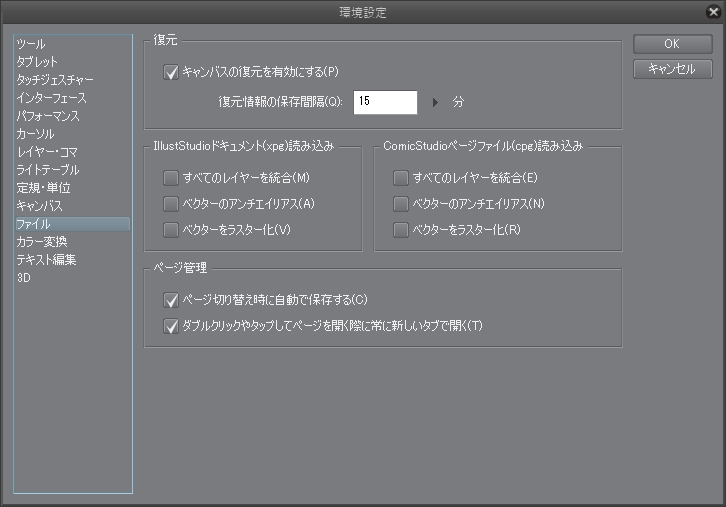The width and height of the screenshot is (726, 507).
Task: Open the タブレット settings category
Action: pos(37,63)
